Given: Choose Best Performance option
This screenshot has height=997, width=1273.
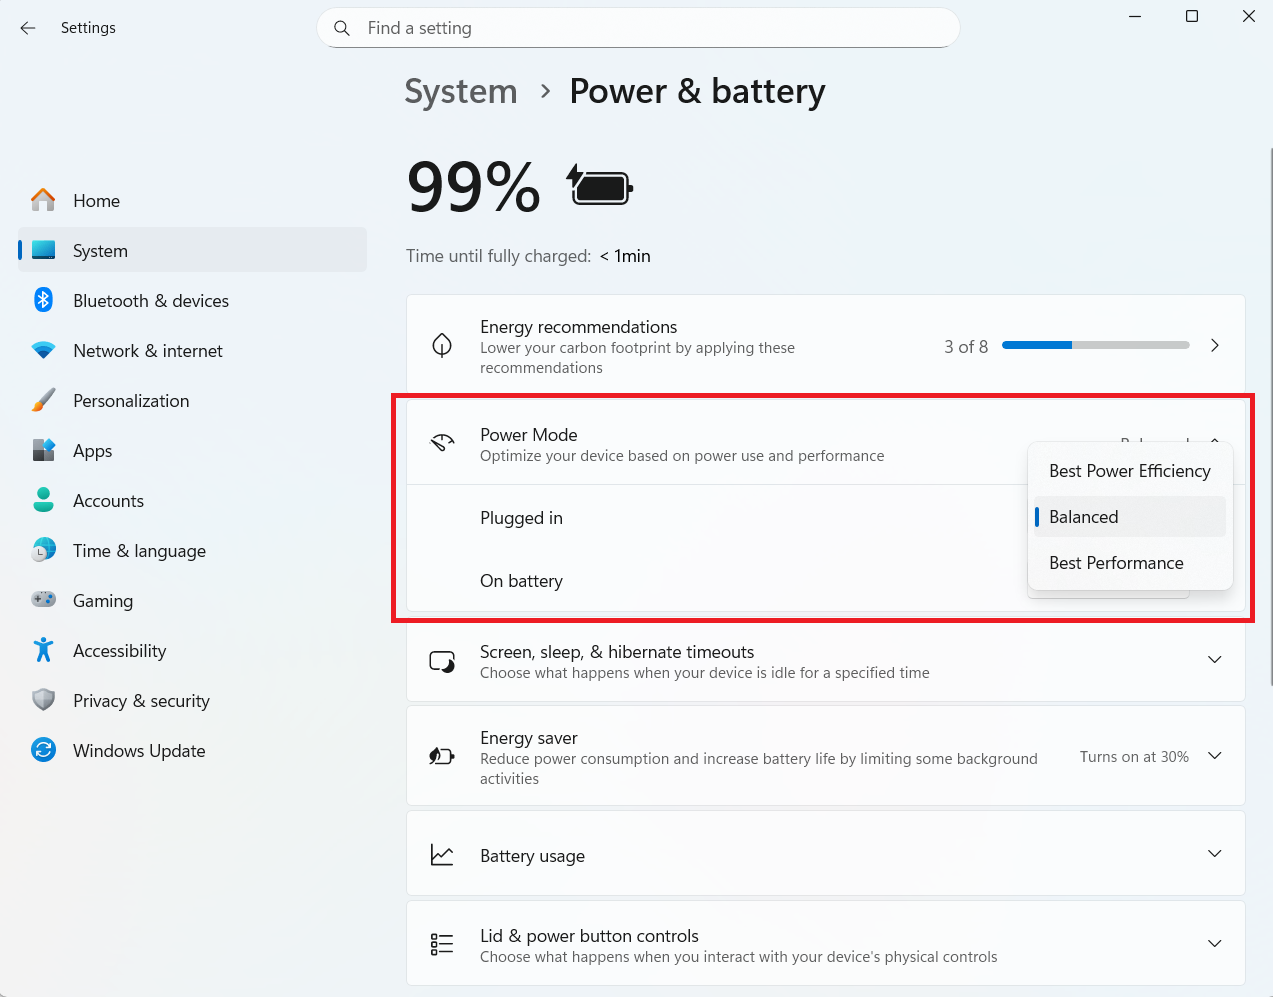Looking at the screenshot, I should [1116, 563].
